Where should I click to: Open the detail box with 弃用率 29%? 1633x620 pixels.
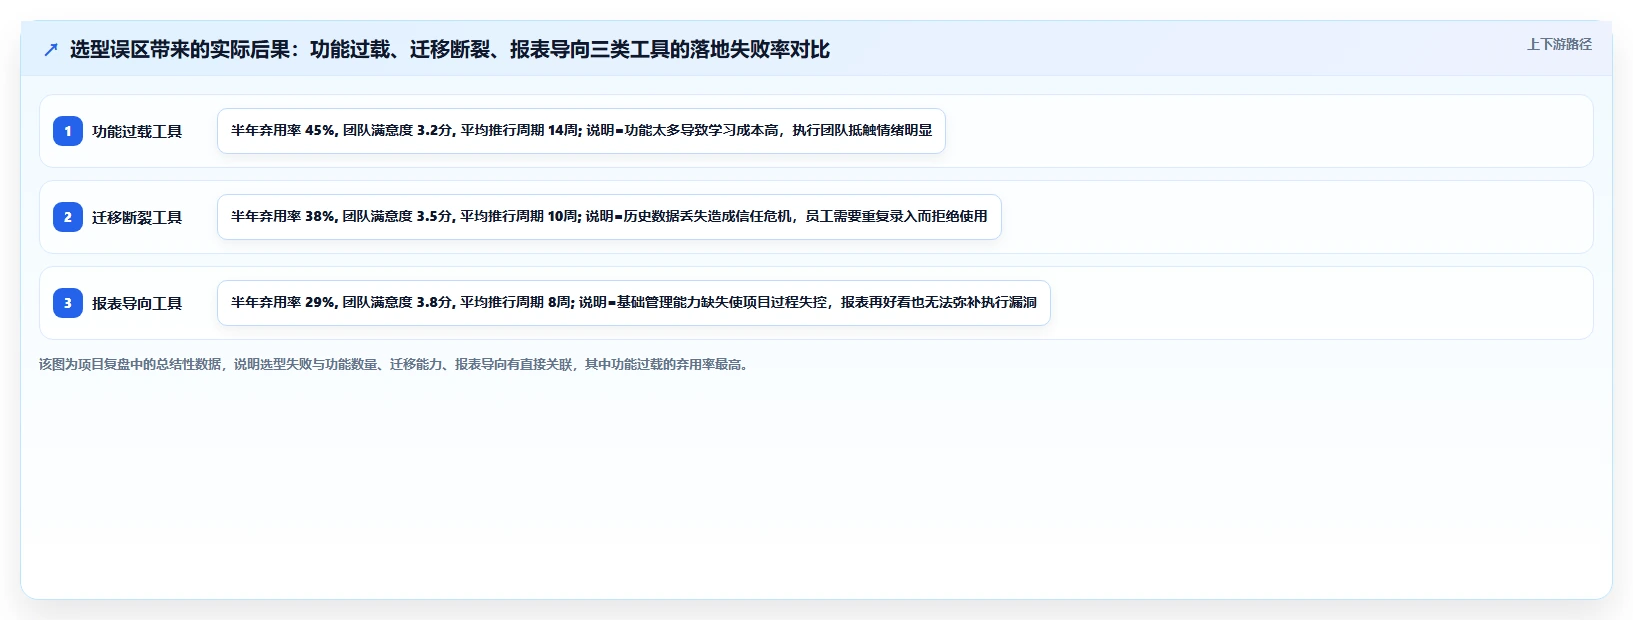pyautogui.click(x=634, y=303)
